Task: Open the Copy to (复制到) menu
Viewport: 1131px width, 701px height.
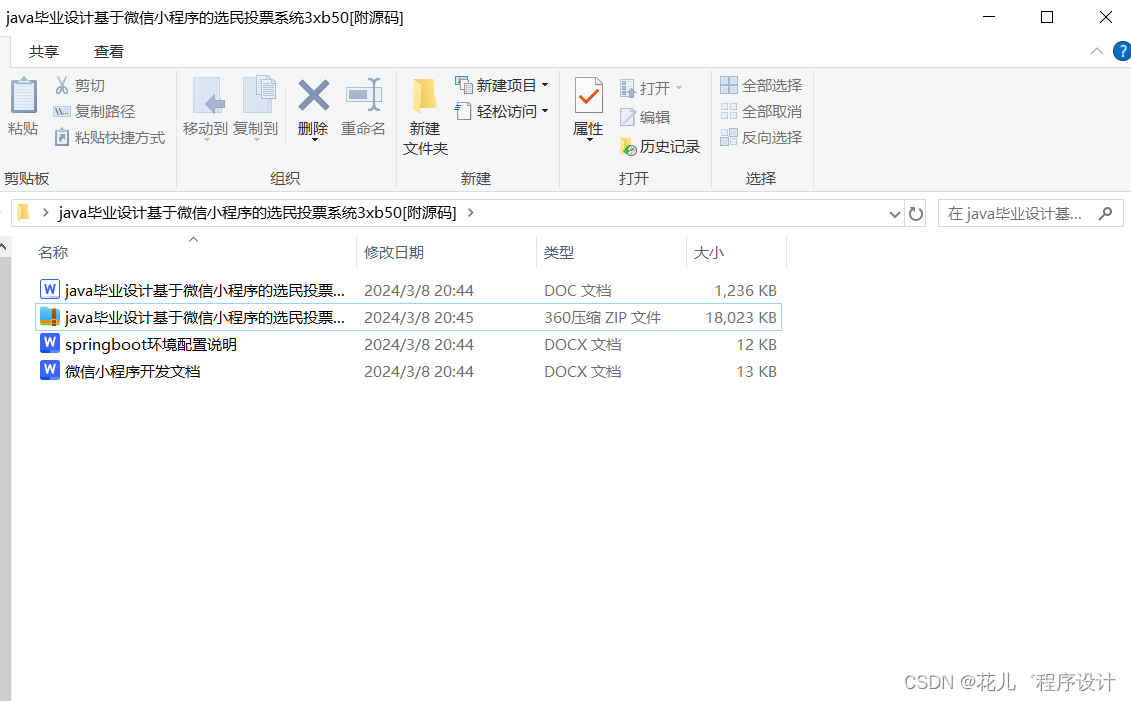Action: tap(256, 107)
